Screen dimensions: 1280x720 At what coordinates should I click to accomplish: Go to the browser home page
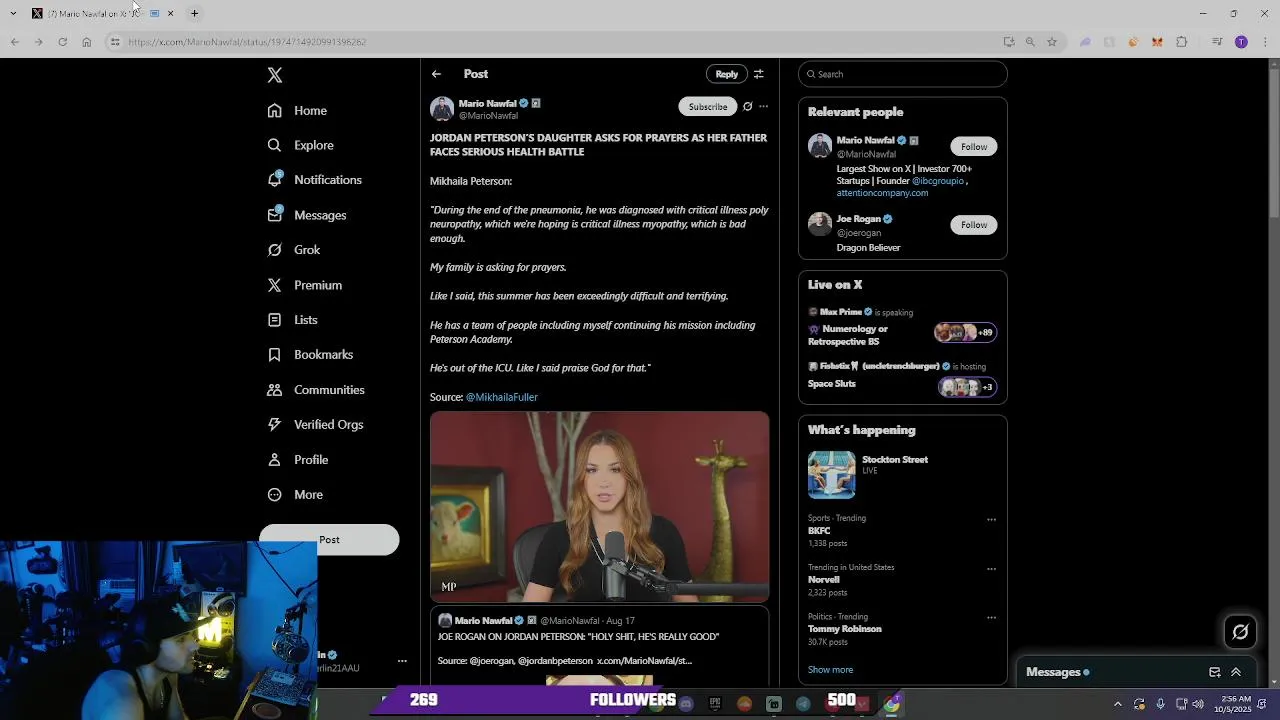point(86,42)
